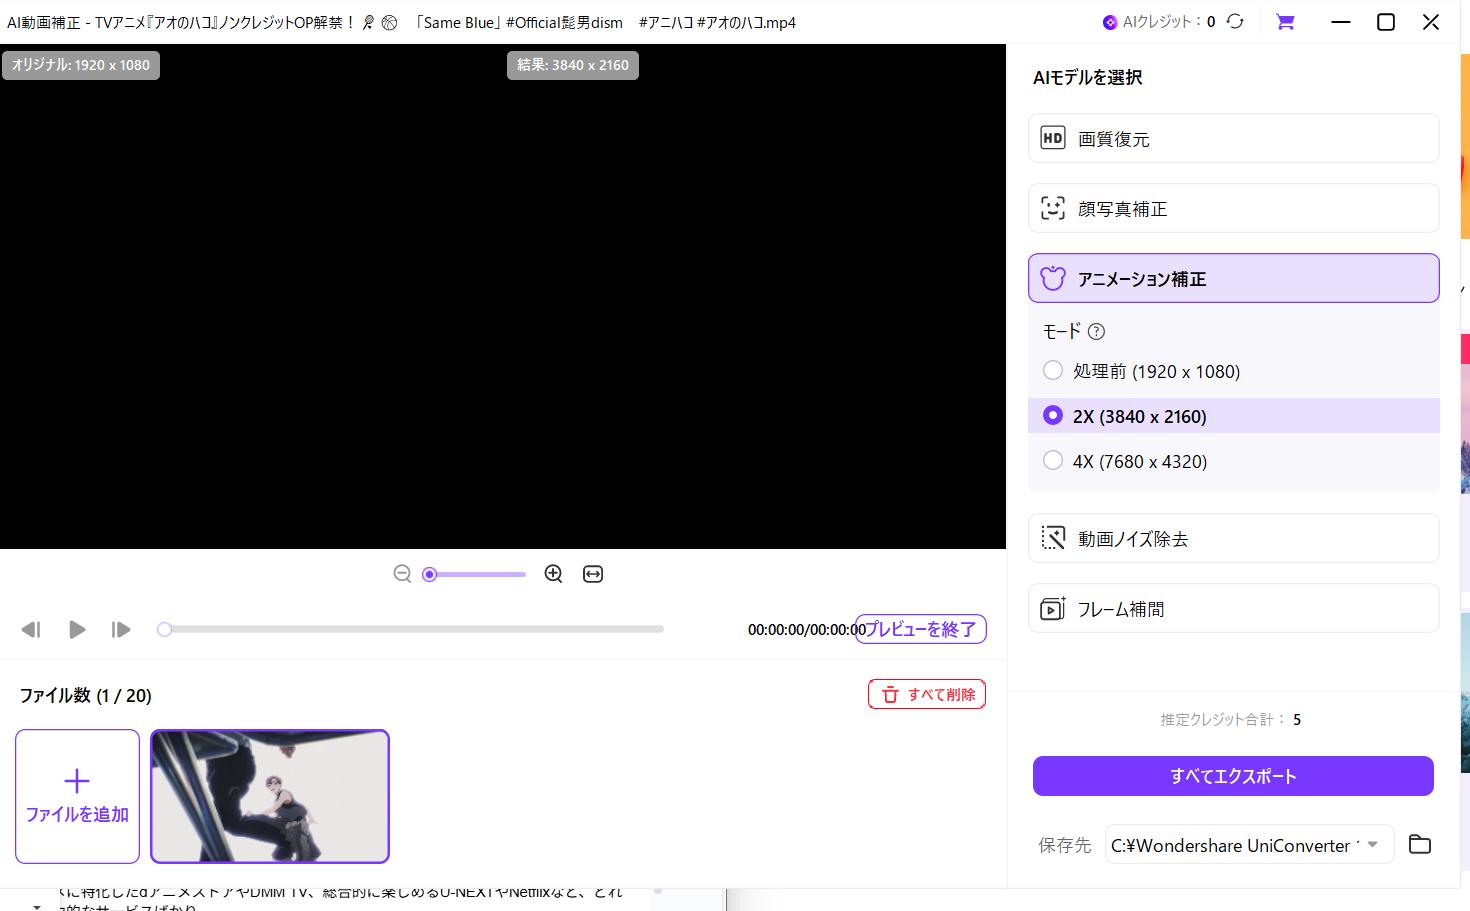Click the 00:00:00/00:00:00 timecode

[807, 630]
